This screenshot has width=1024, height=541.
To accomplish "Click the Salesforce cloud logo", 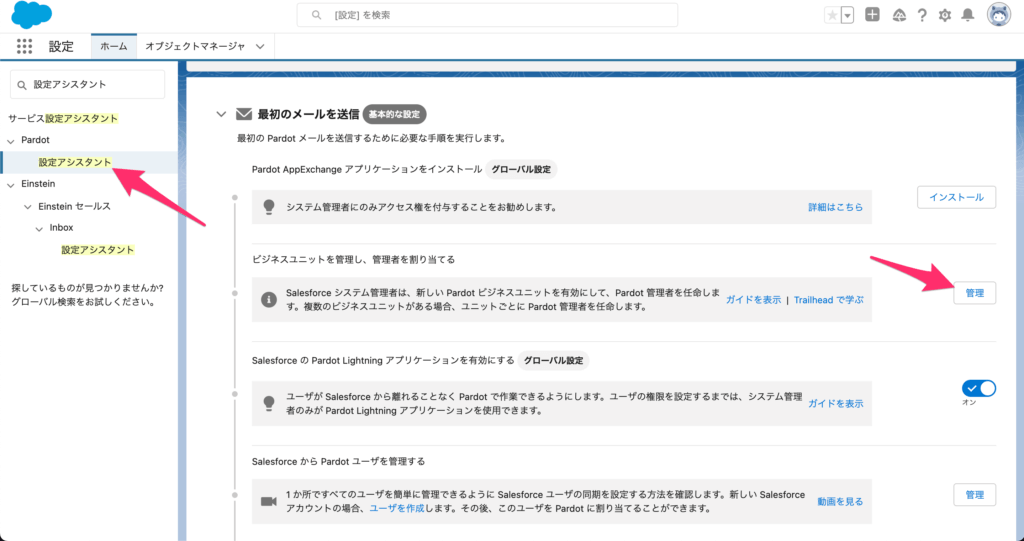I will (x=32, y=15).
